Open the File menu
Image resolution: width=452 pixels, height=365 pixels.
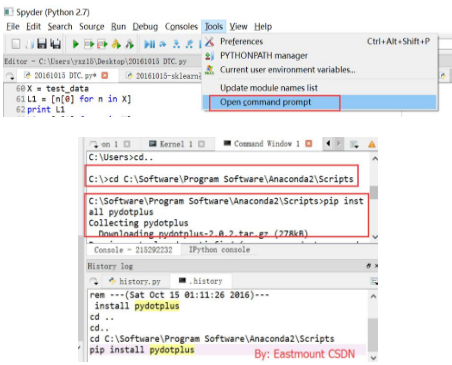[x=13, y=26]
